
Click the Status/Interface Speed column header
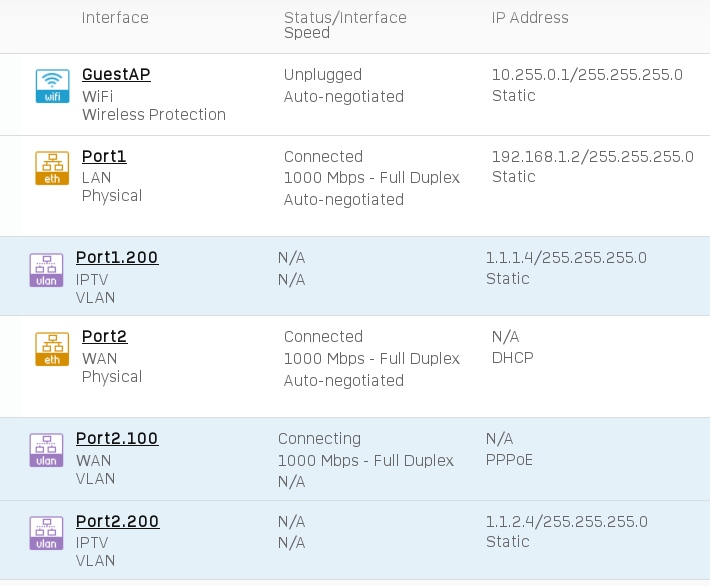click(x=345, y=25)
